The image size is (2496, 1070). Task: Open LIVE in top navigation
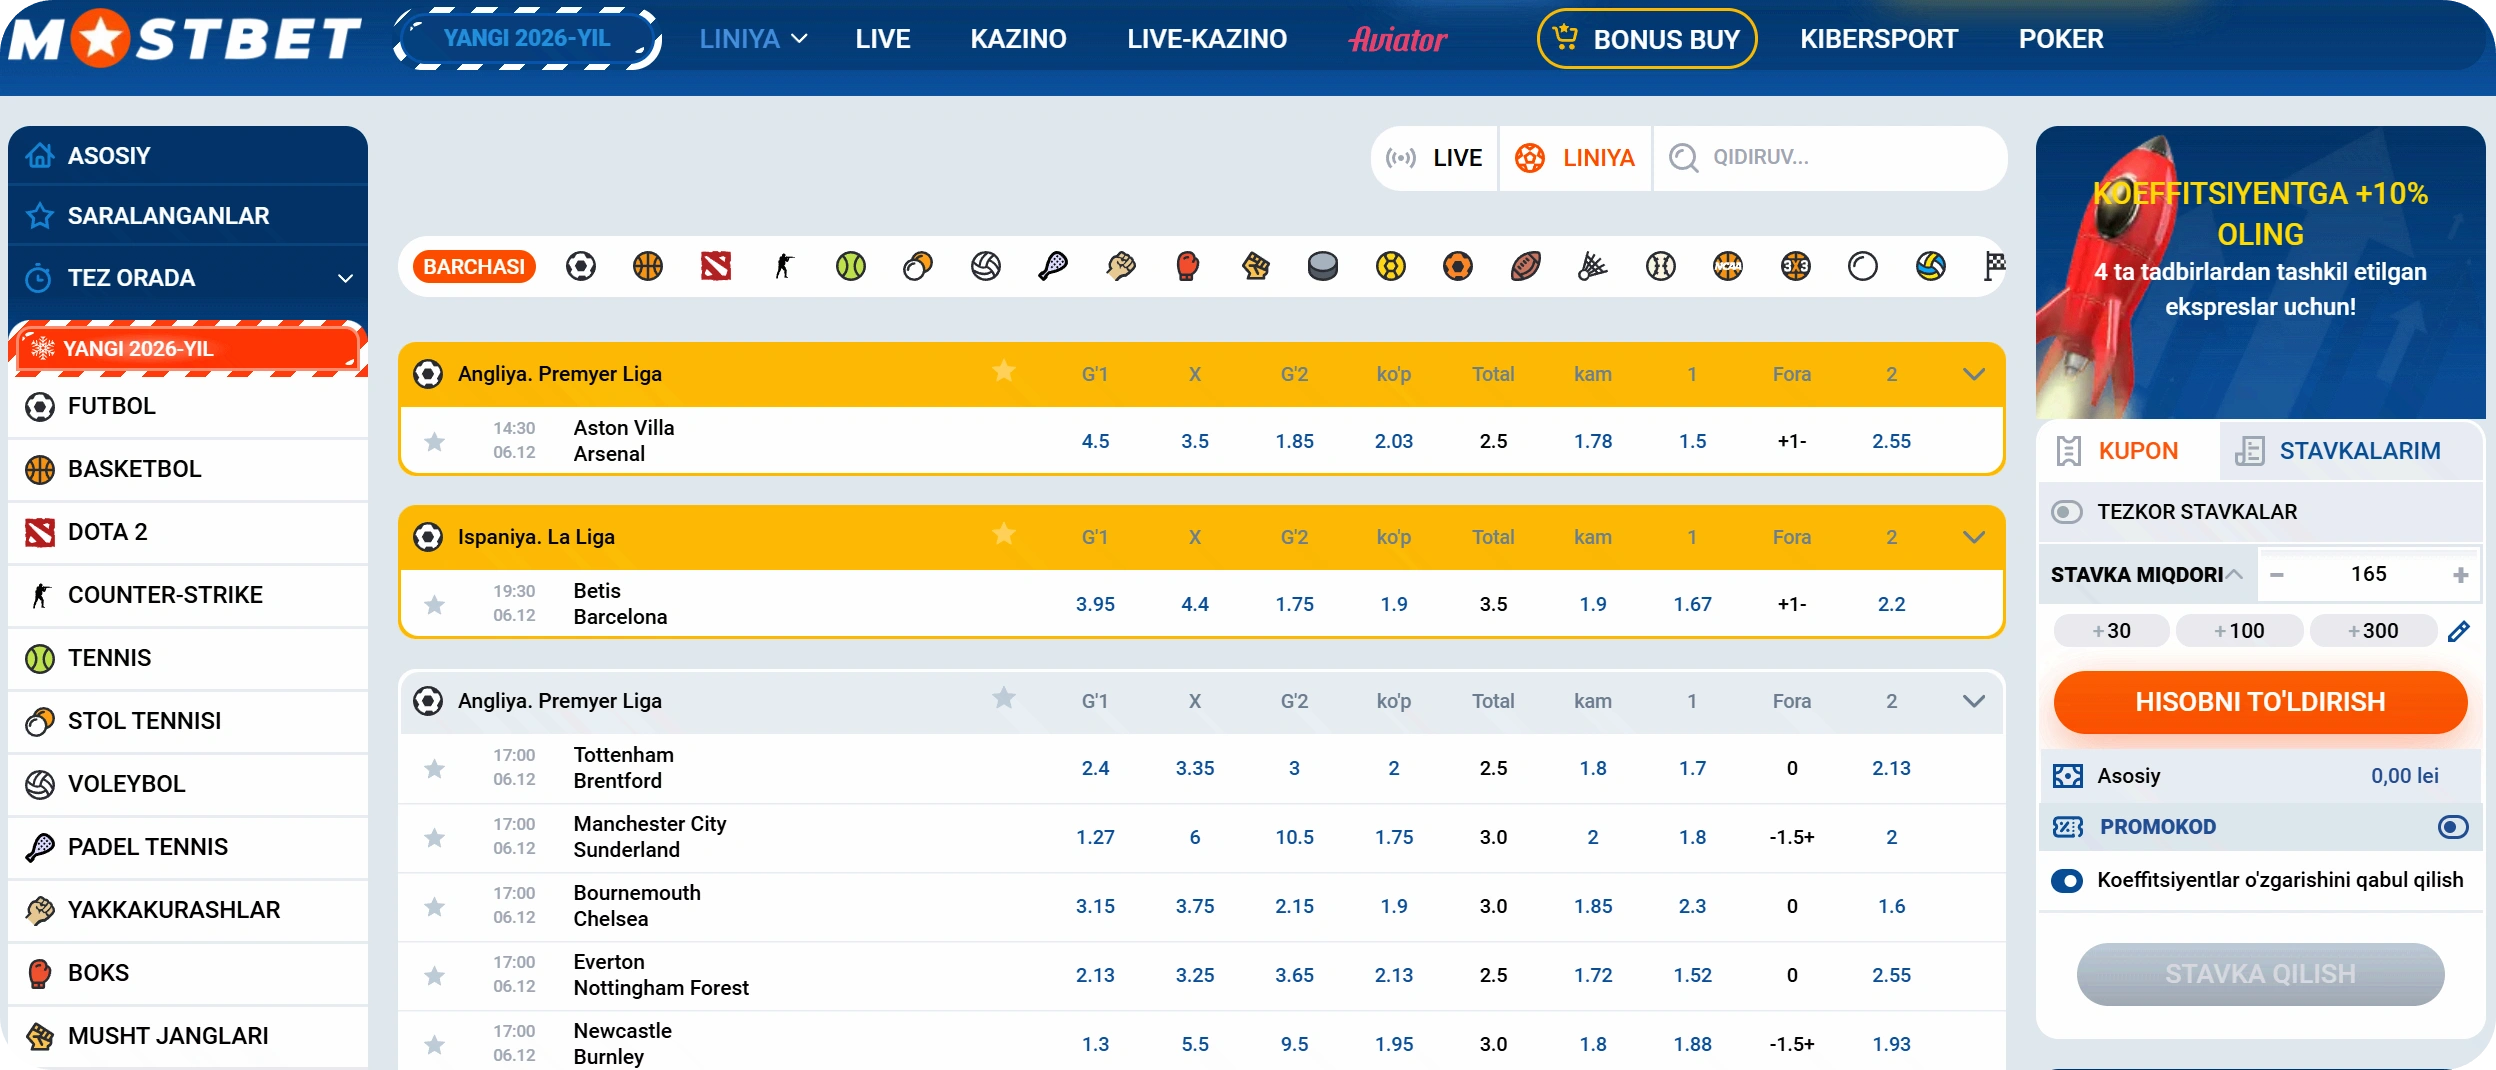(x=883, y=39)
